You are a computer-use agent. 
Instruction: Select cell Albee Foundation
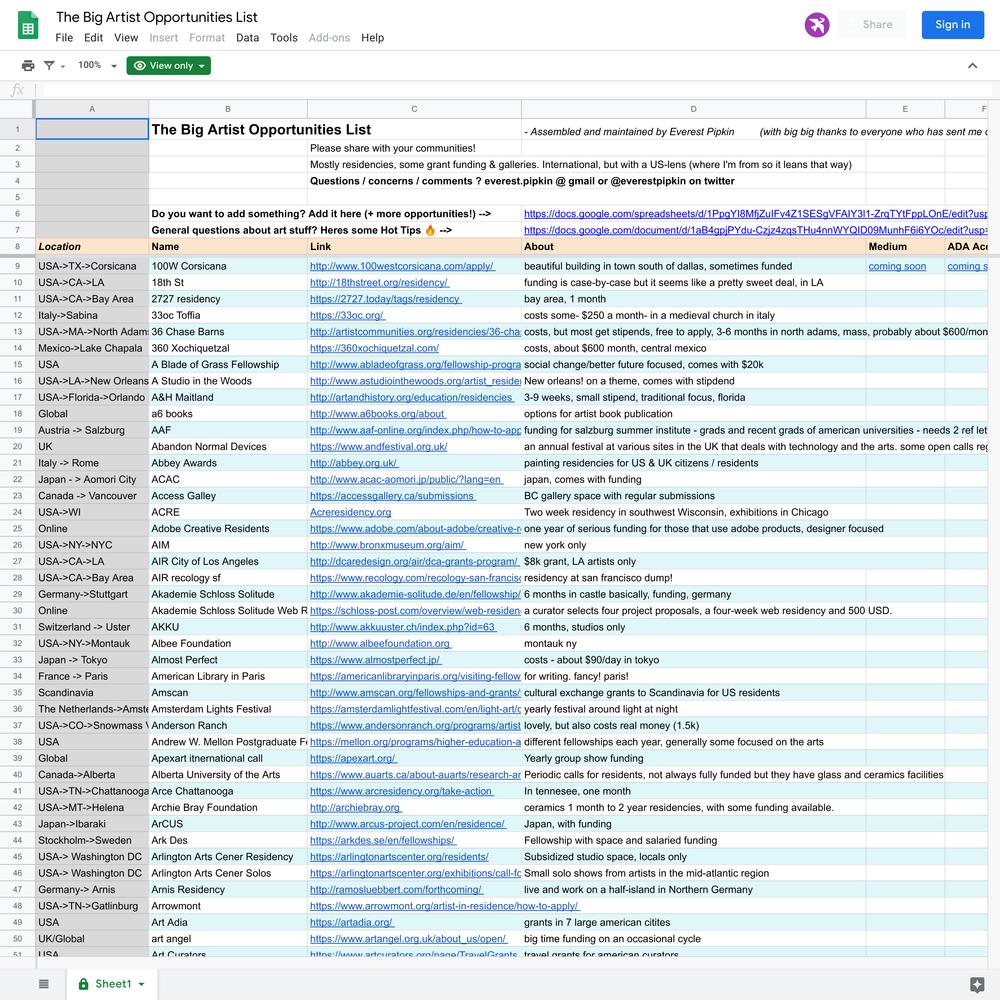[228, 643]
